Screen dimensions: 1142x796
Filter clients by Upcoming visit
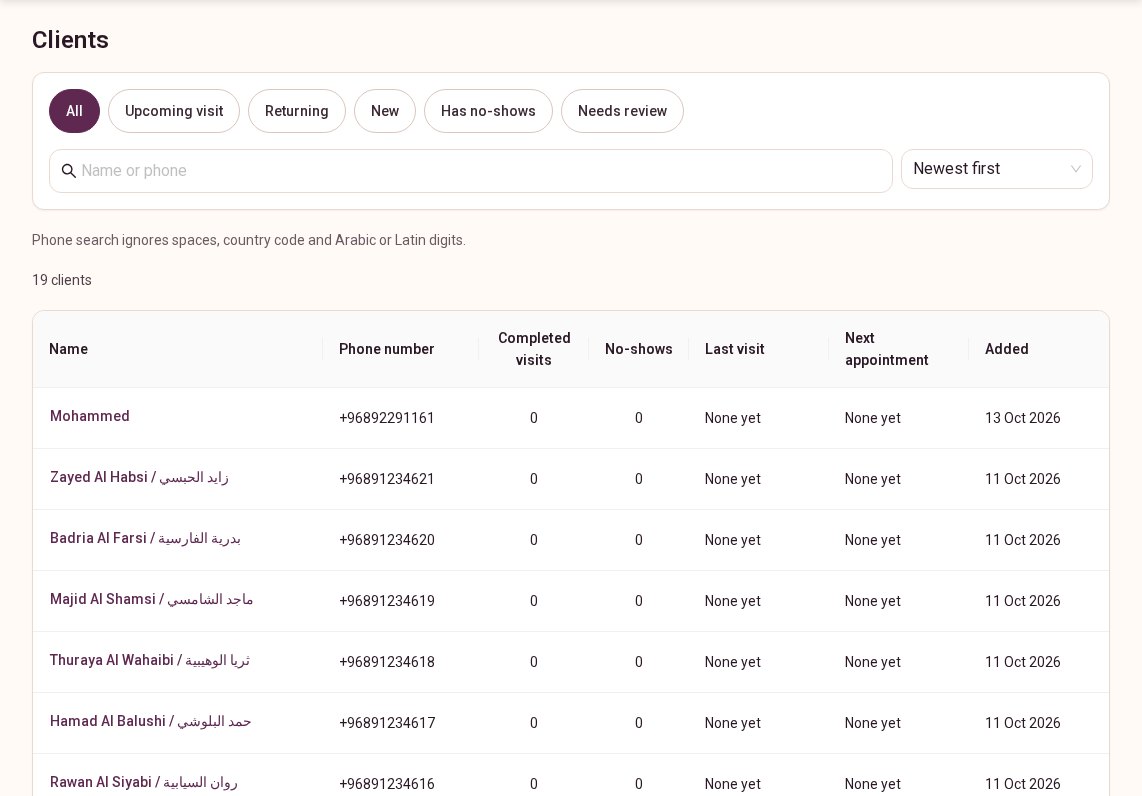coord(174,111)
